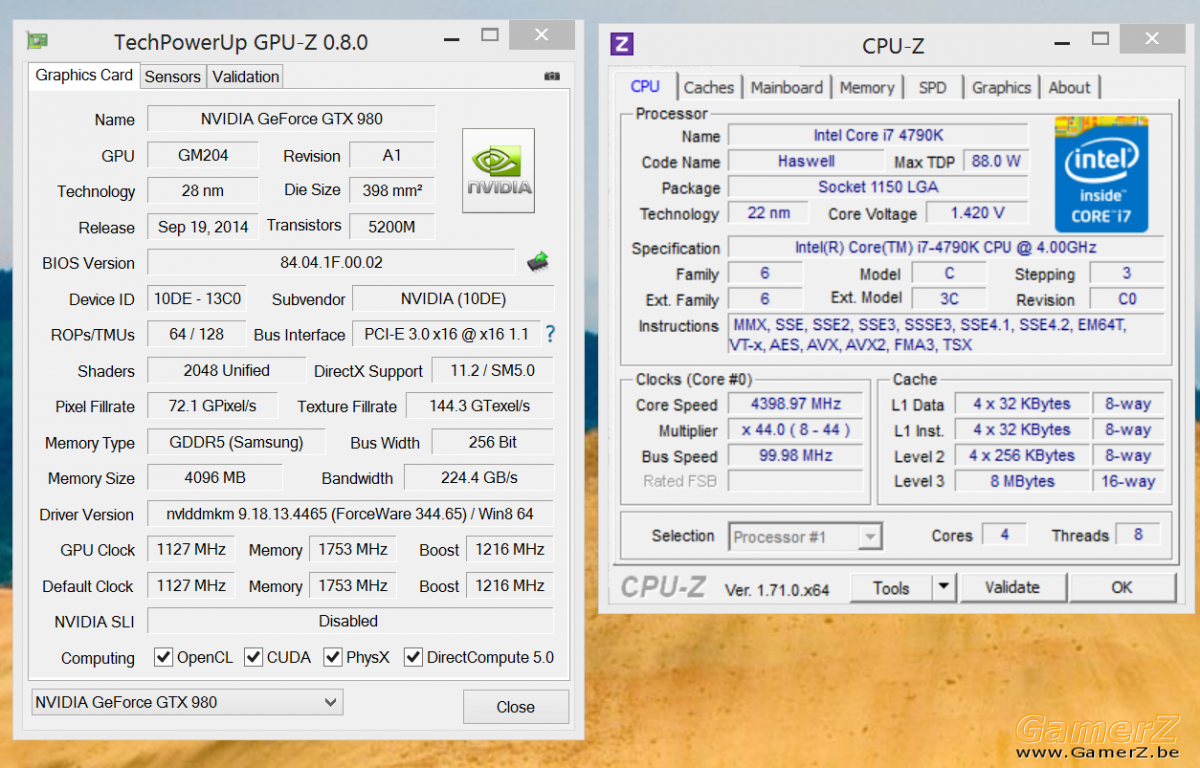
Task: Click the Intel Core i7 logo badge
Action: coord(1101,174)
